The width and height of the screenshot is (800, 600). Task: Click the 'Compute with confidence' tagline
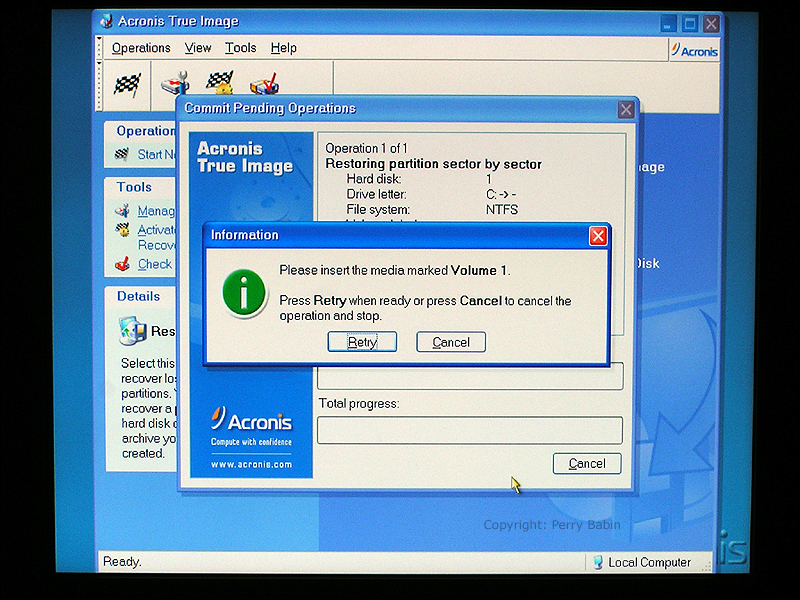point(252,442)
